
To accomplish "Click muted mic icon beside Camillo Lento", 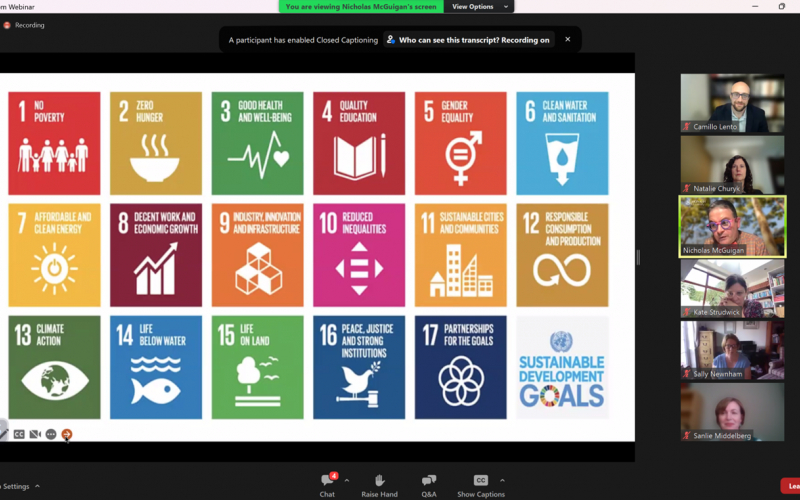I will 687,127.
